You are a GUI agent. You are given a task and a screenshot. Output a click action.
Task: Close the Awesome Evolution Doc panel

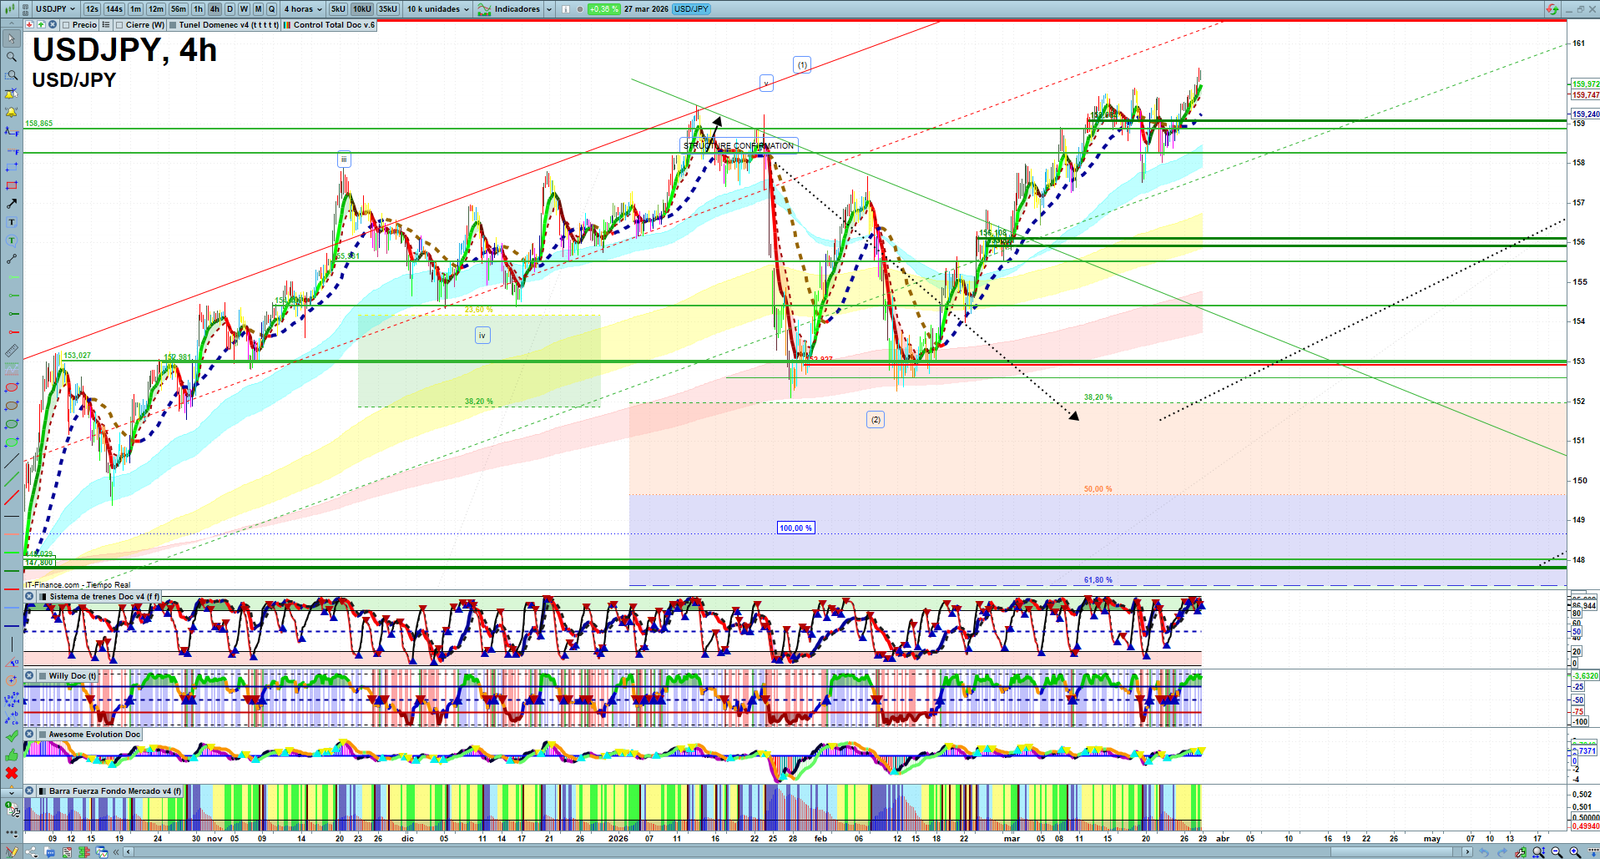[x=30, y=734]
